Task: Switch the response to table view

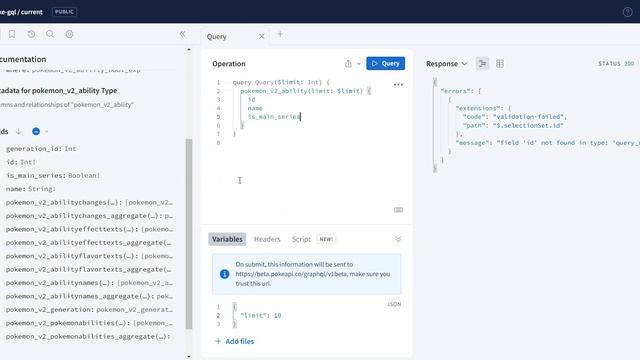Action: (500, 64)
